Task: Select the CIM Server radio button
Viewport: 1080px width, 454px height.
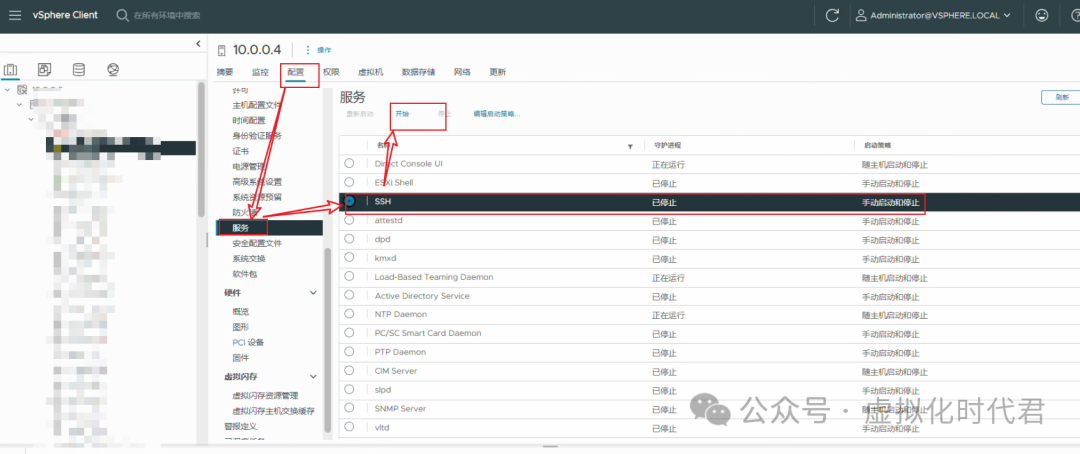Action: point(349,371)
